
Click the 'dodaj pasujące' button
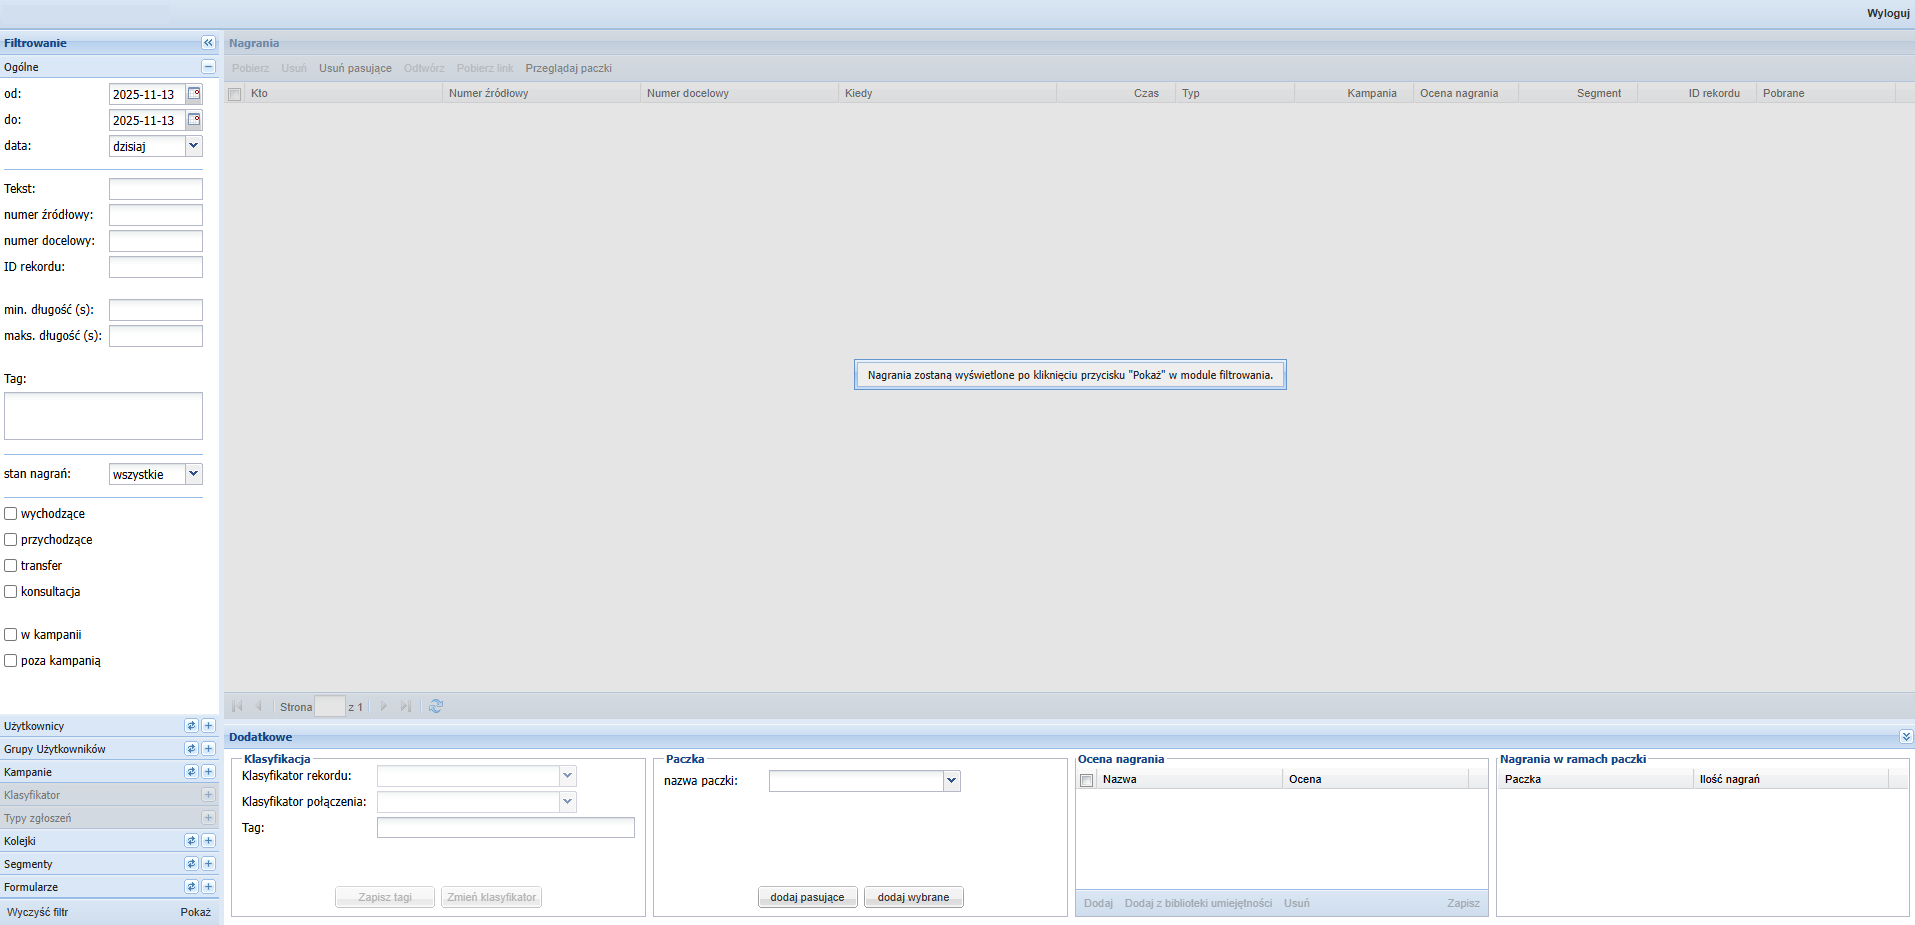click(807, 897)
